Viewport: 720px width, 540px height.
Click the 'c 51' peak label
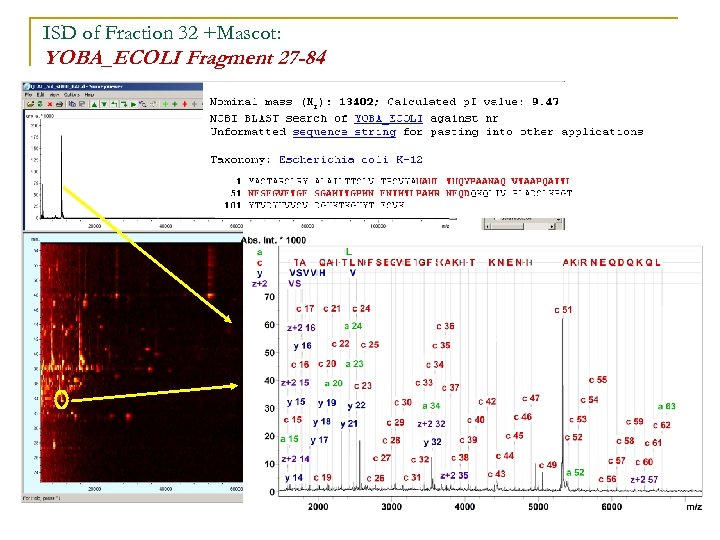tap(563, 310)
